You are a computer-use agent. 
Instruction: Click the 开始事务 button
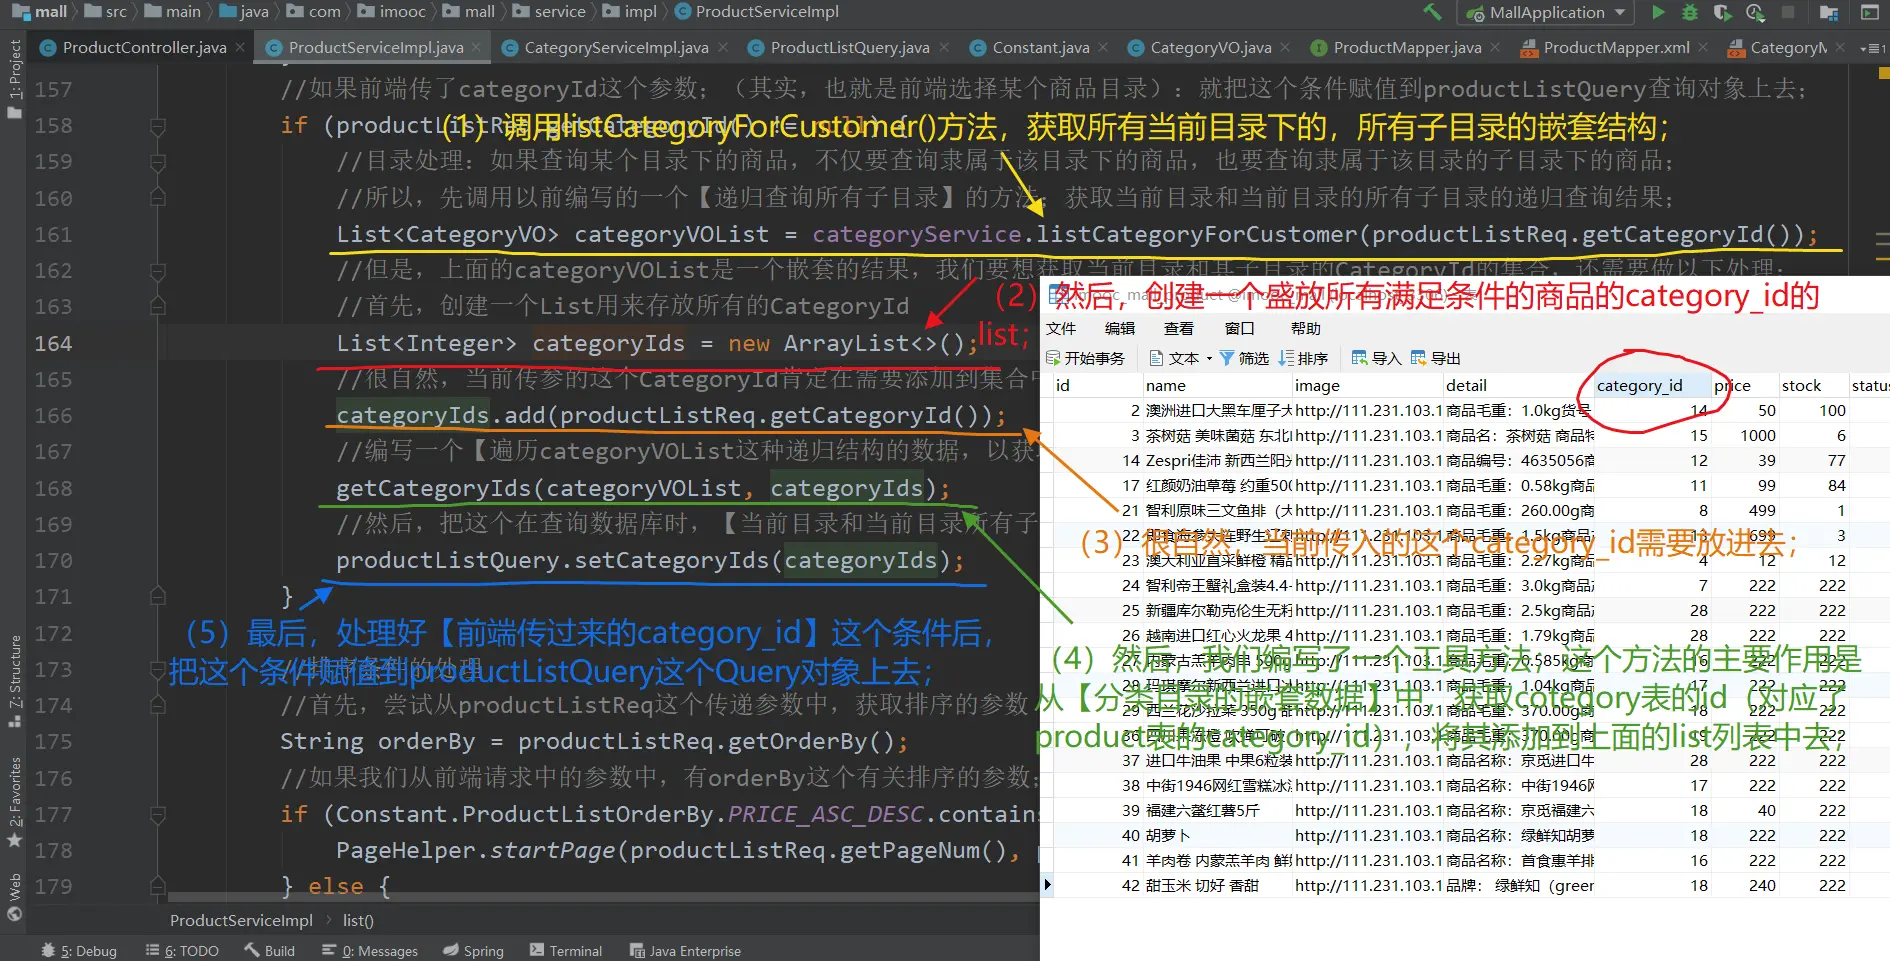tap(1085, 358)
